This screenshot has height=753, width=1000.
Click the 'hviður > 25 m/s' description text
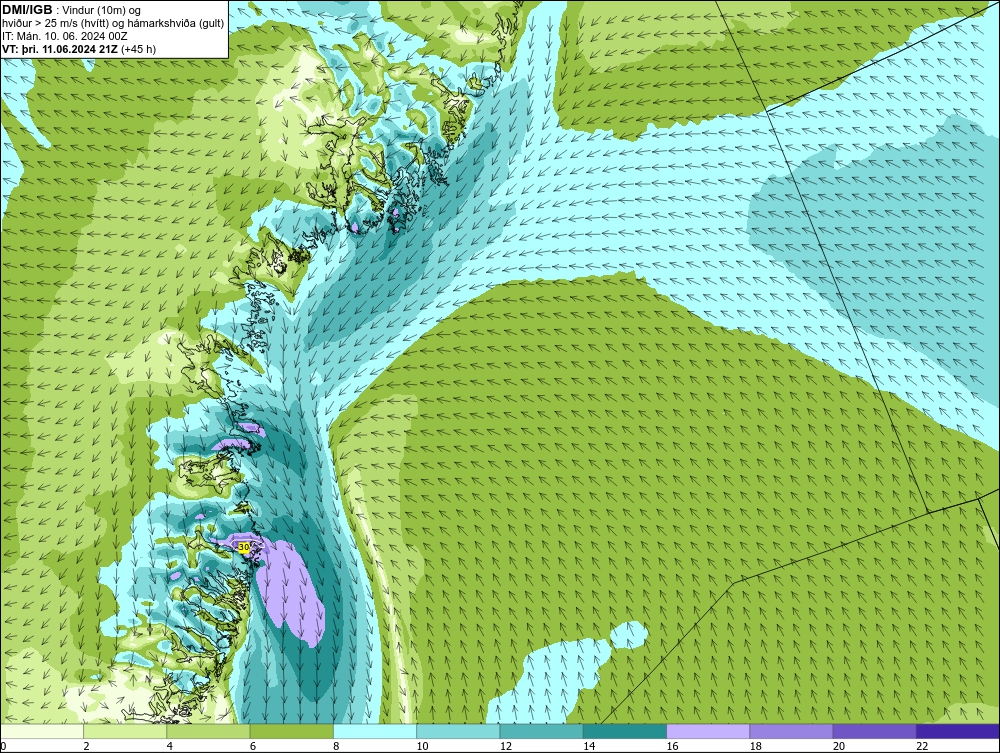[41, 24]
